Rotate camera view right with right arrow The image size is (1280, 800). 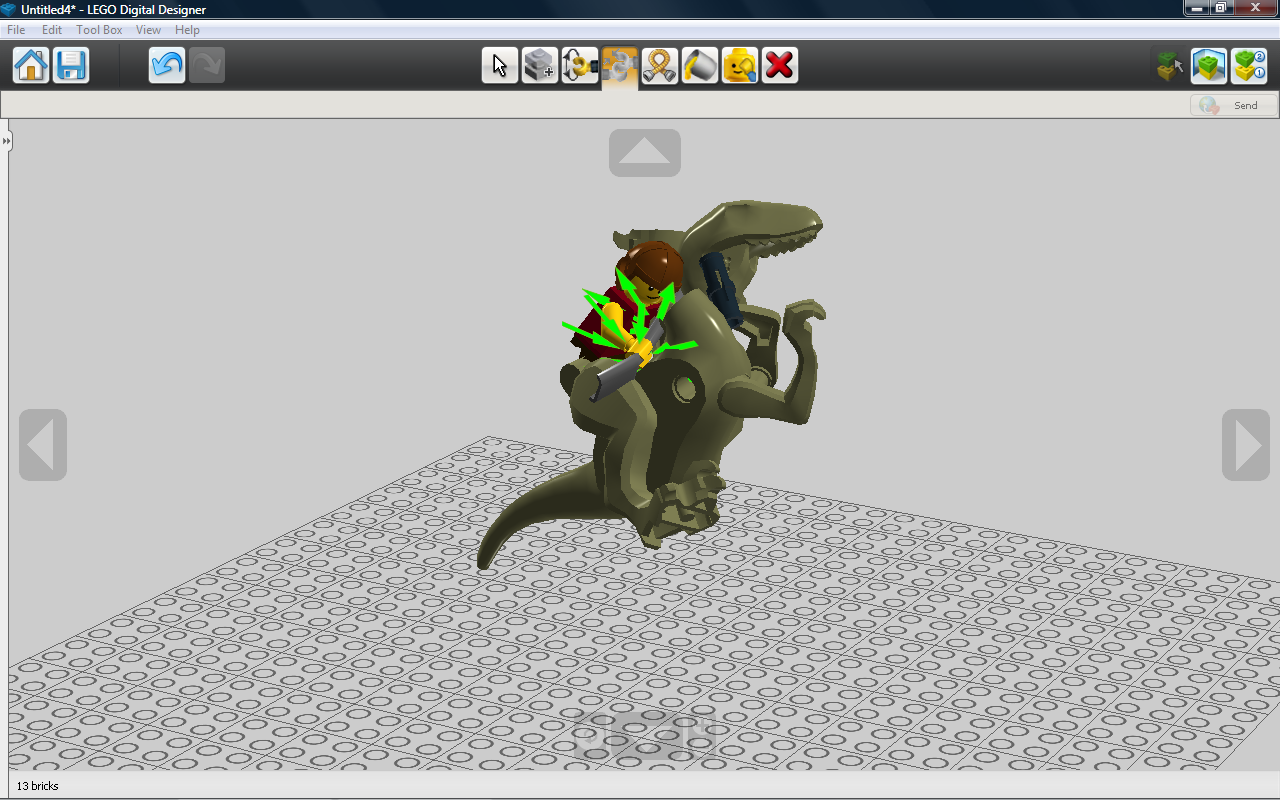1246,444
